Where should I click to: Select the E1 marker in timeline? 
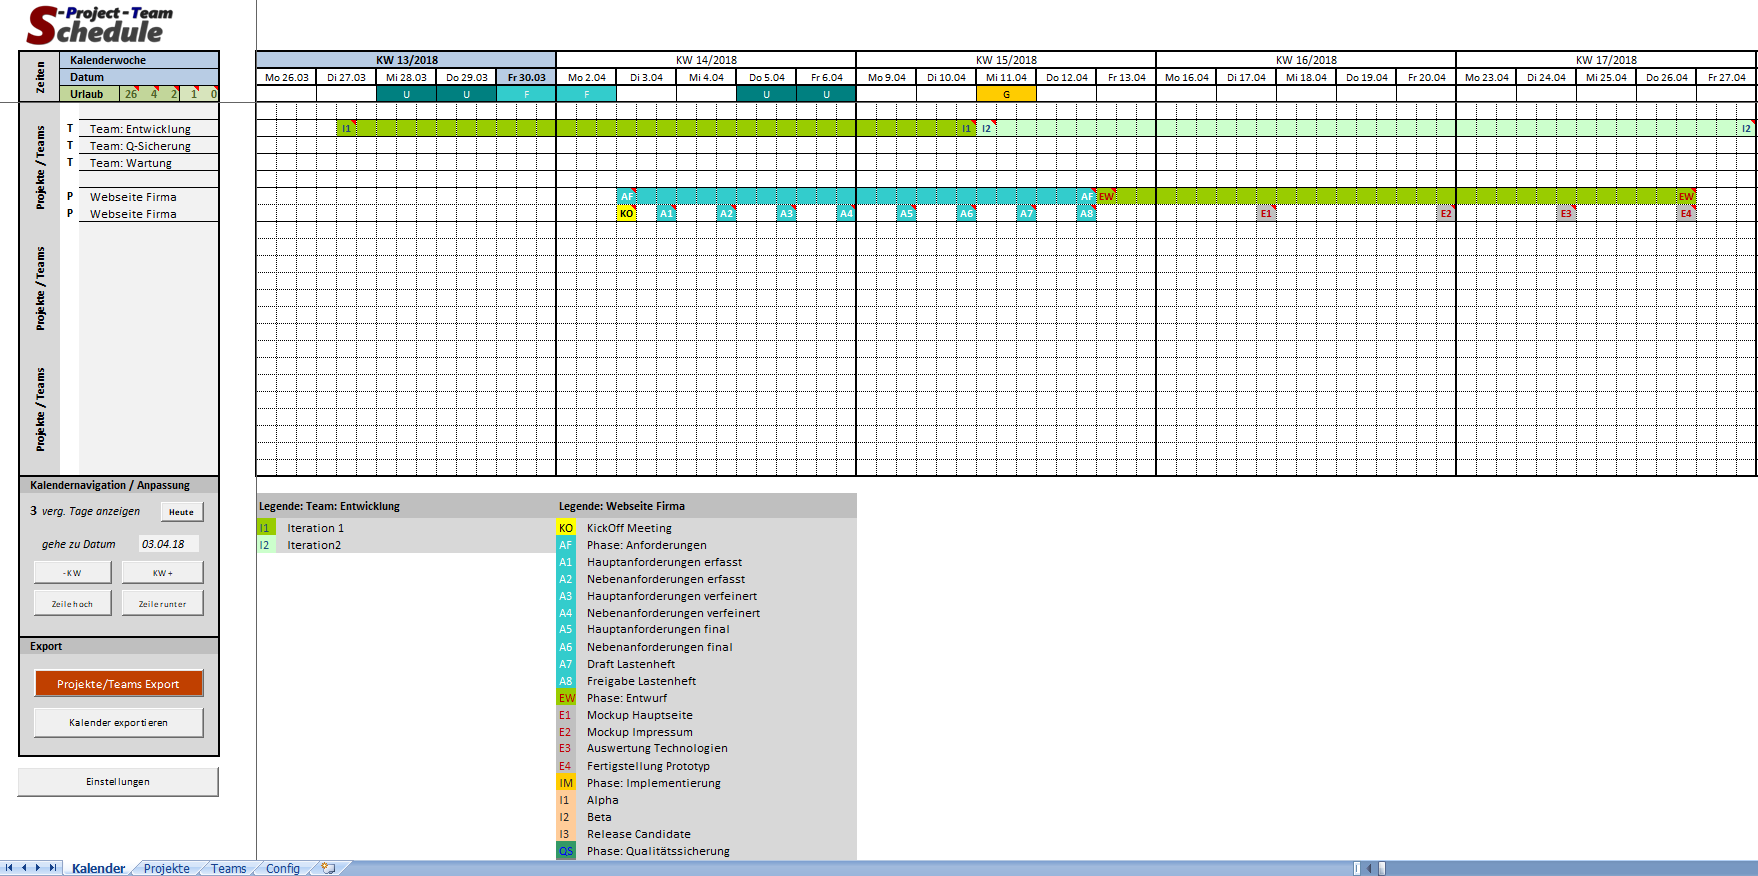[x=1266, y=213]
